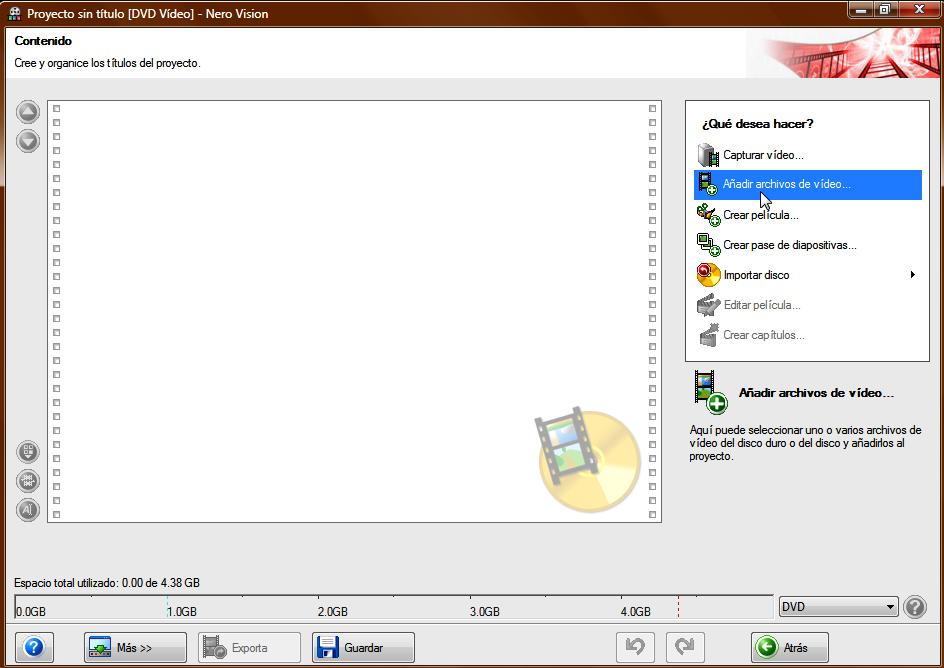Open help with the blue question mark button

pyautogui.click(x=34, y=648)
